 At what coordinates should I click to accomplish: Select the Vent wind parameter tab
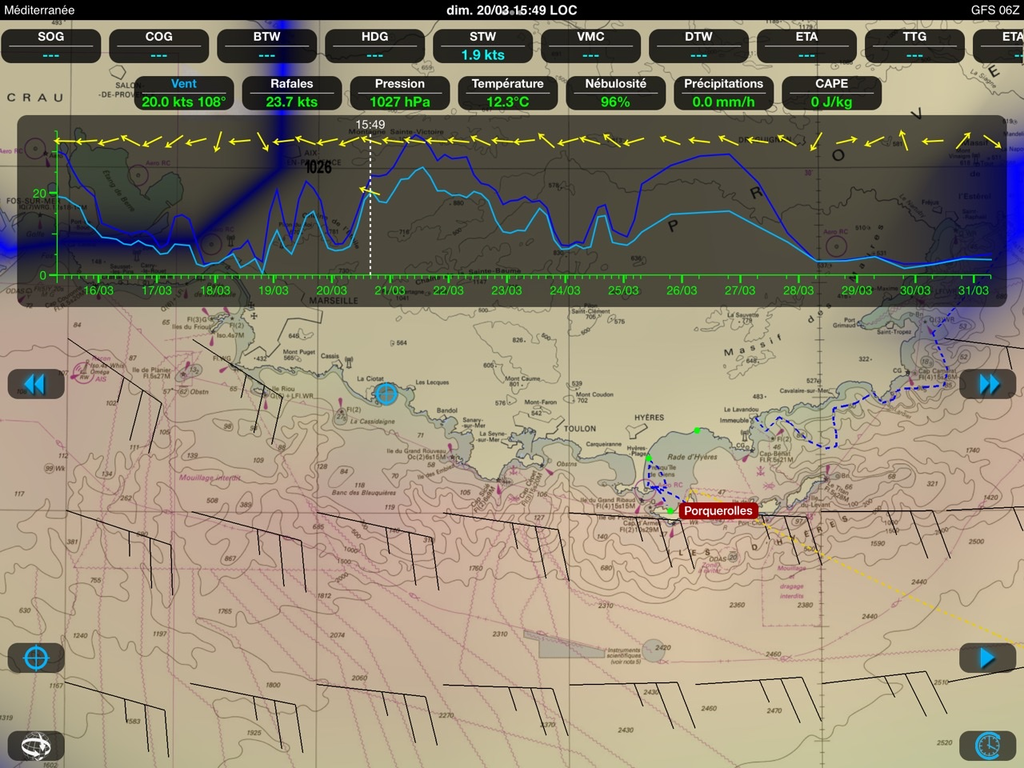[184, 93]
